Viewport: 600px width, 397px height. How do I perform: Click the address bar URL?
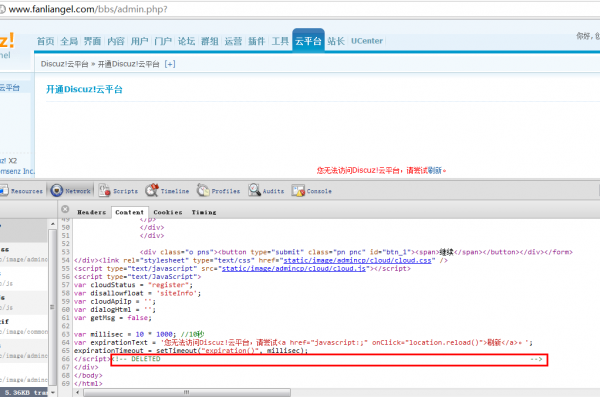pos(88,9)
